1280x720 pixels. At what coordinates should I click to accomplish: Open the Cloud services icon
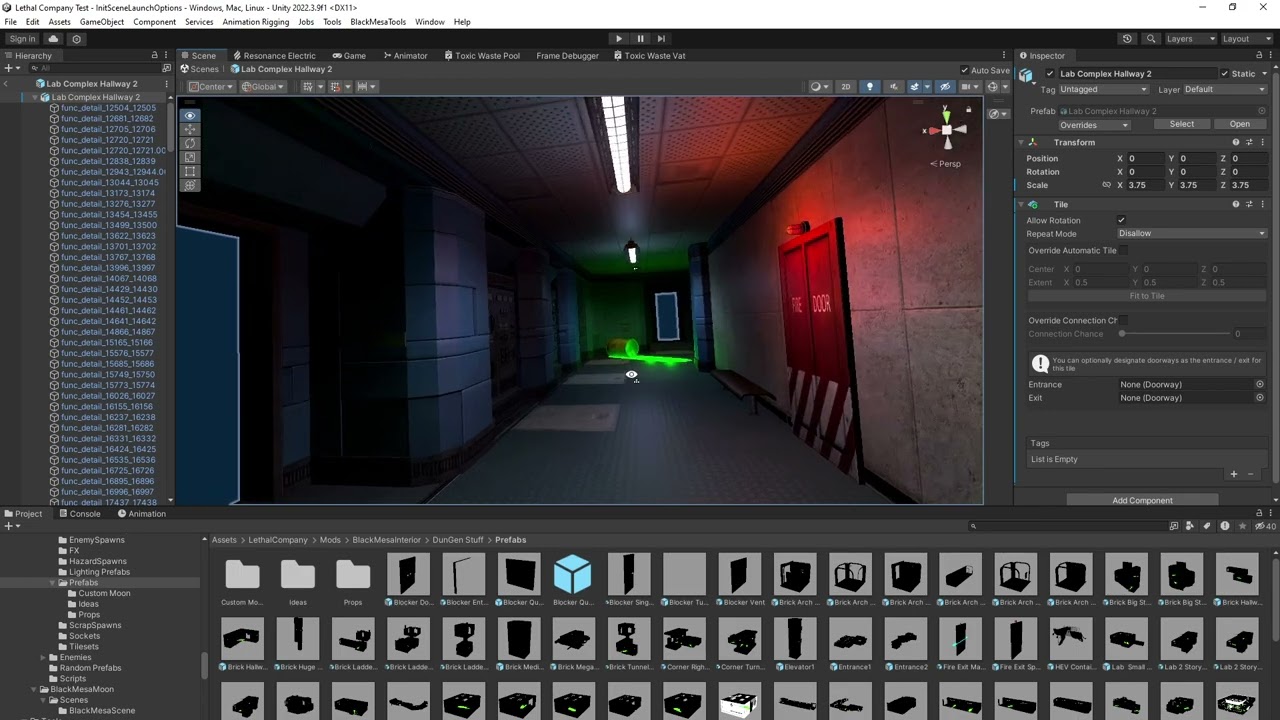tap(53, 39)
